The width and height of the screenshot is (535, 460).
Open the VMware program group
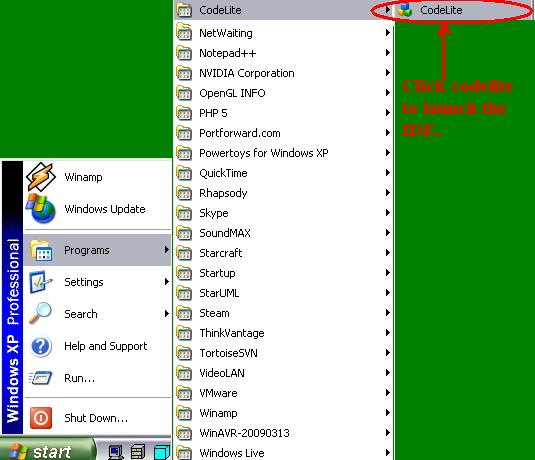[284, 393]
